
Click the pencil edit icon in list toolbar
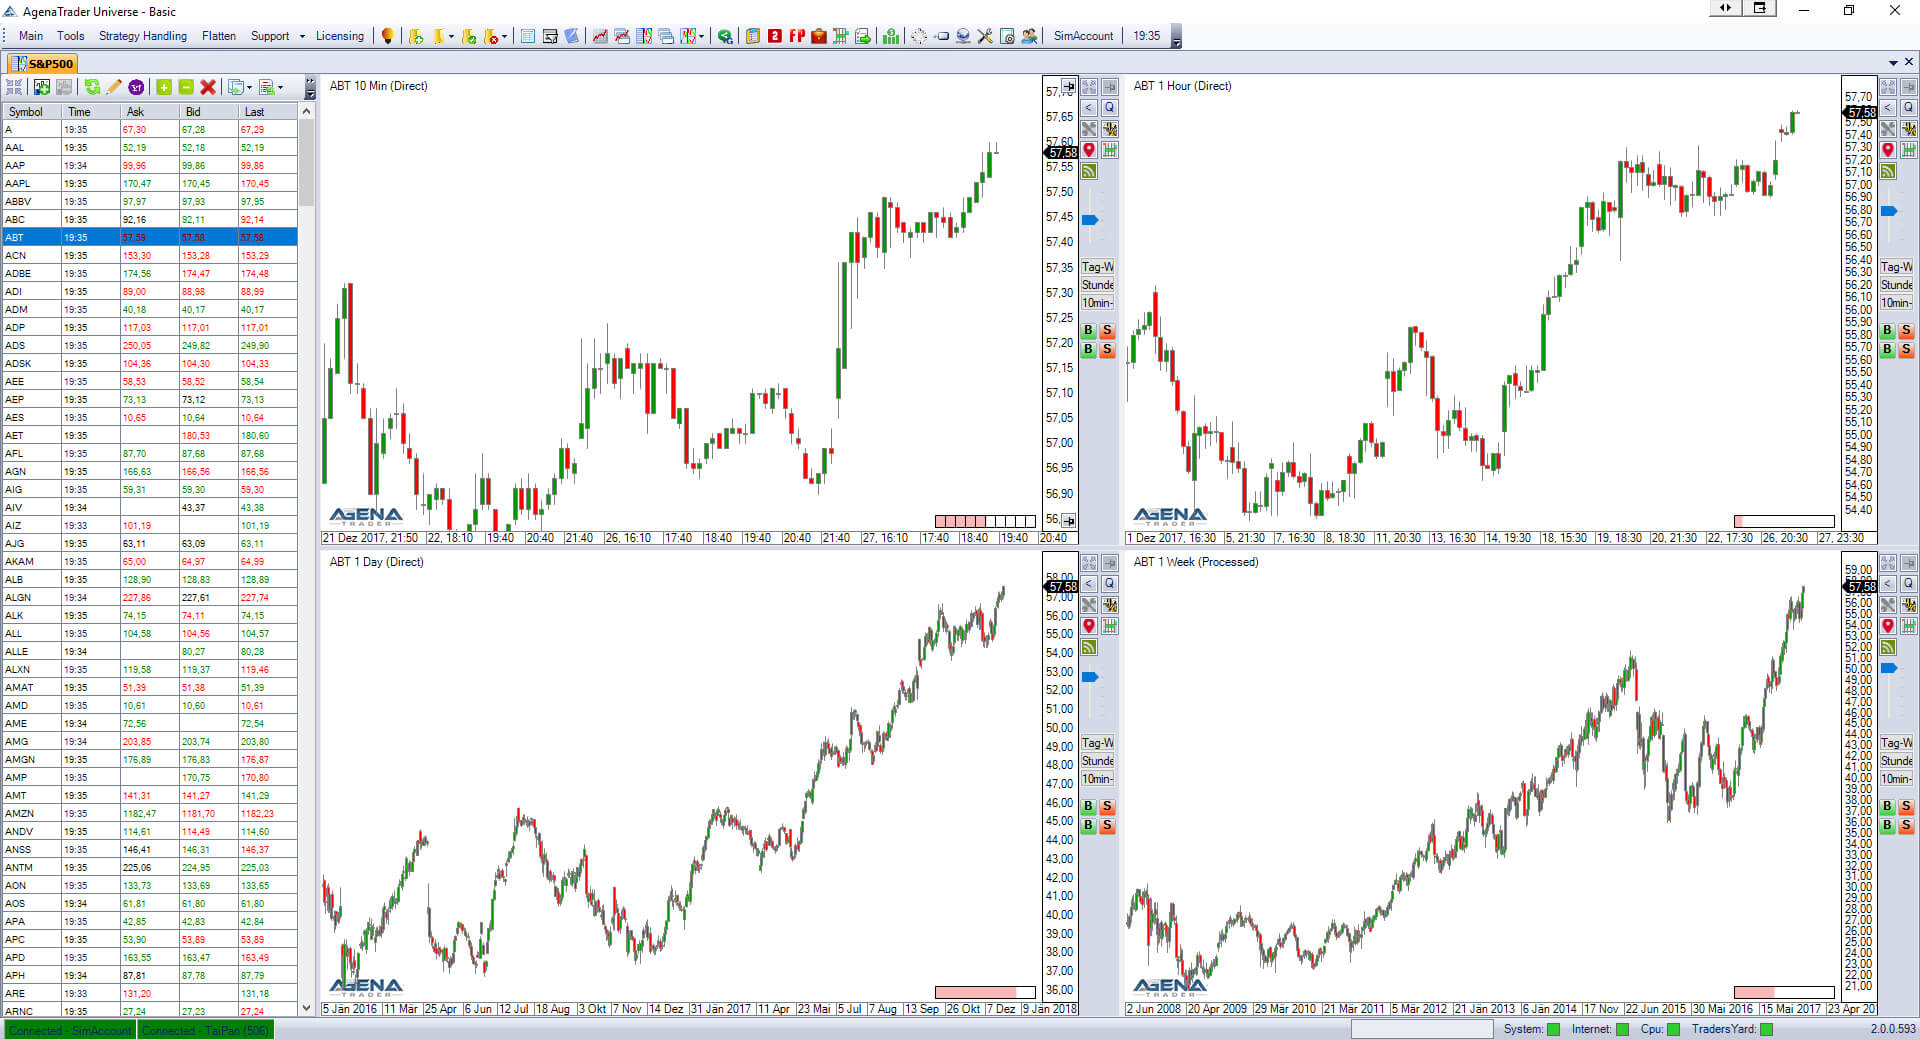114,87
